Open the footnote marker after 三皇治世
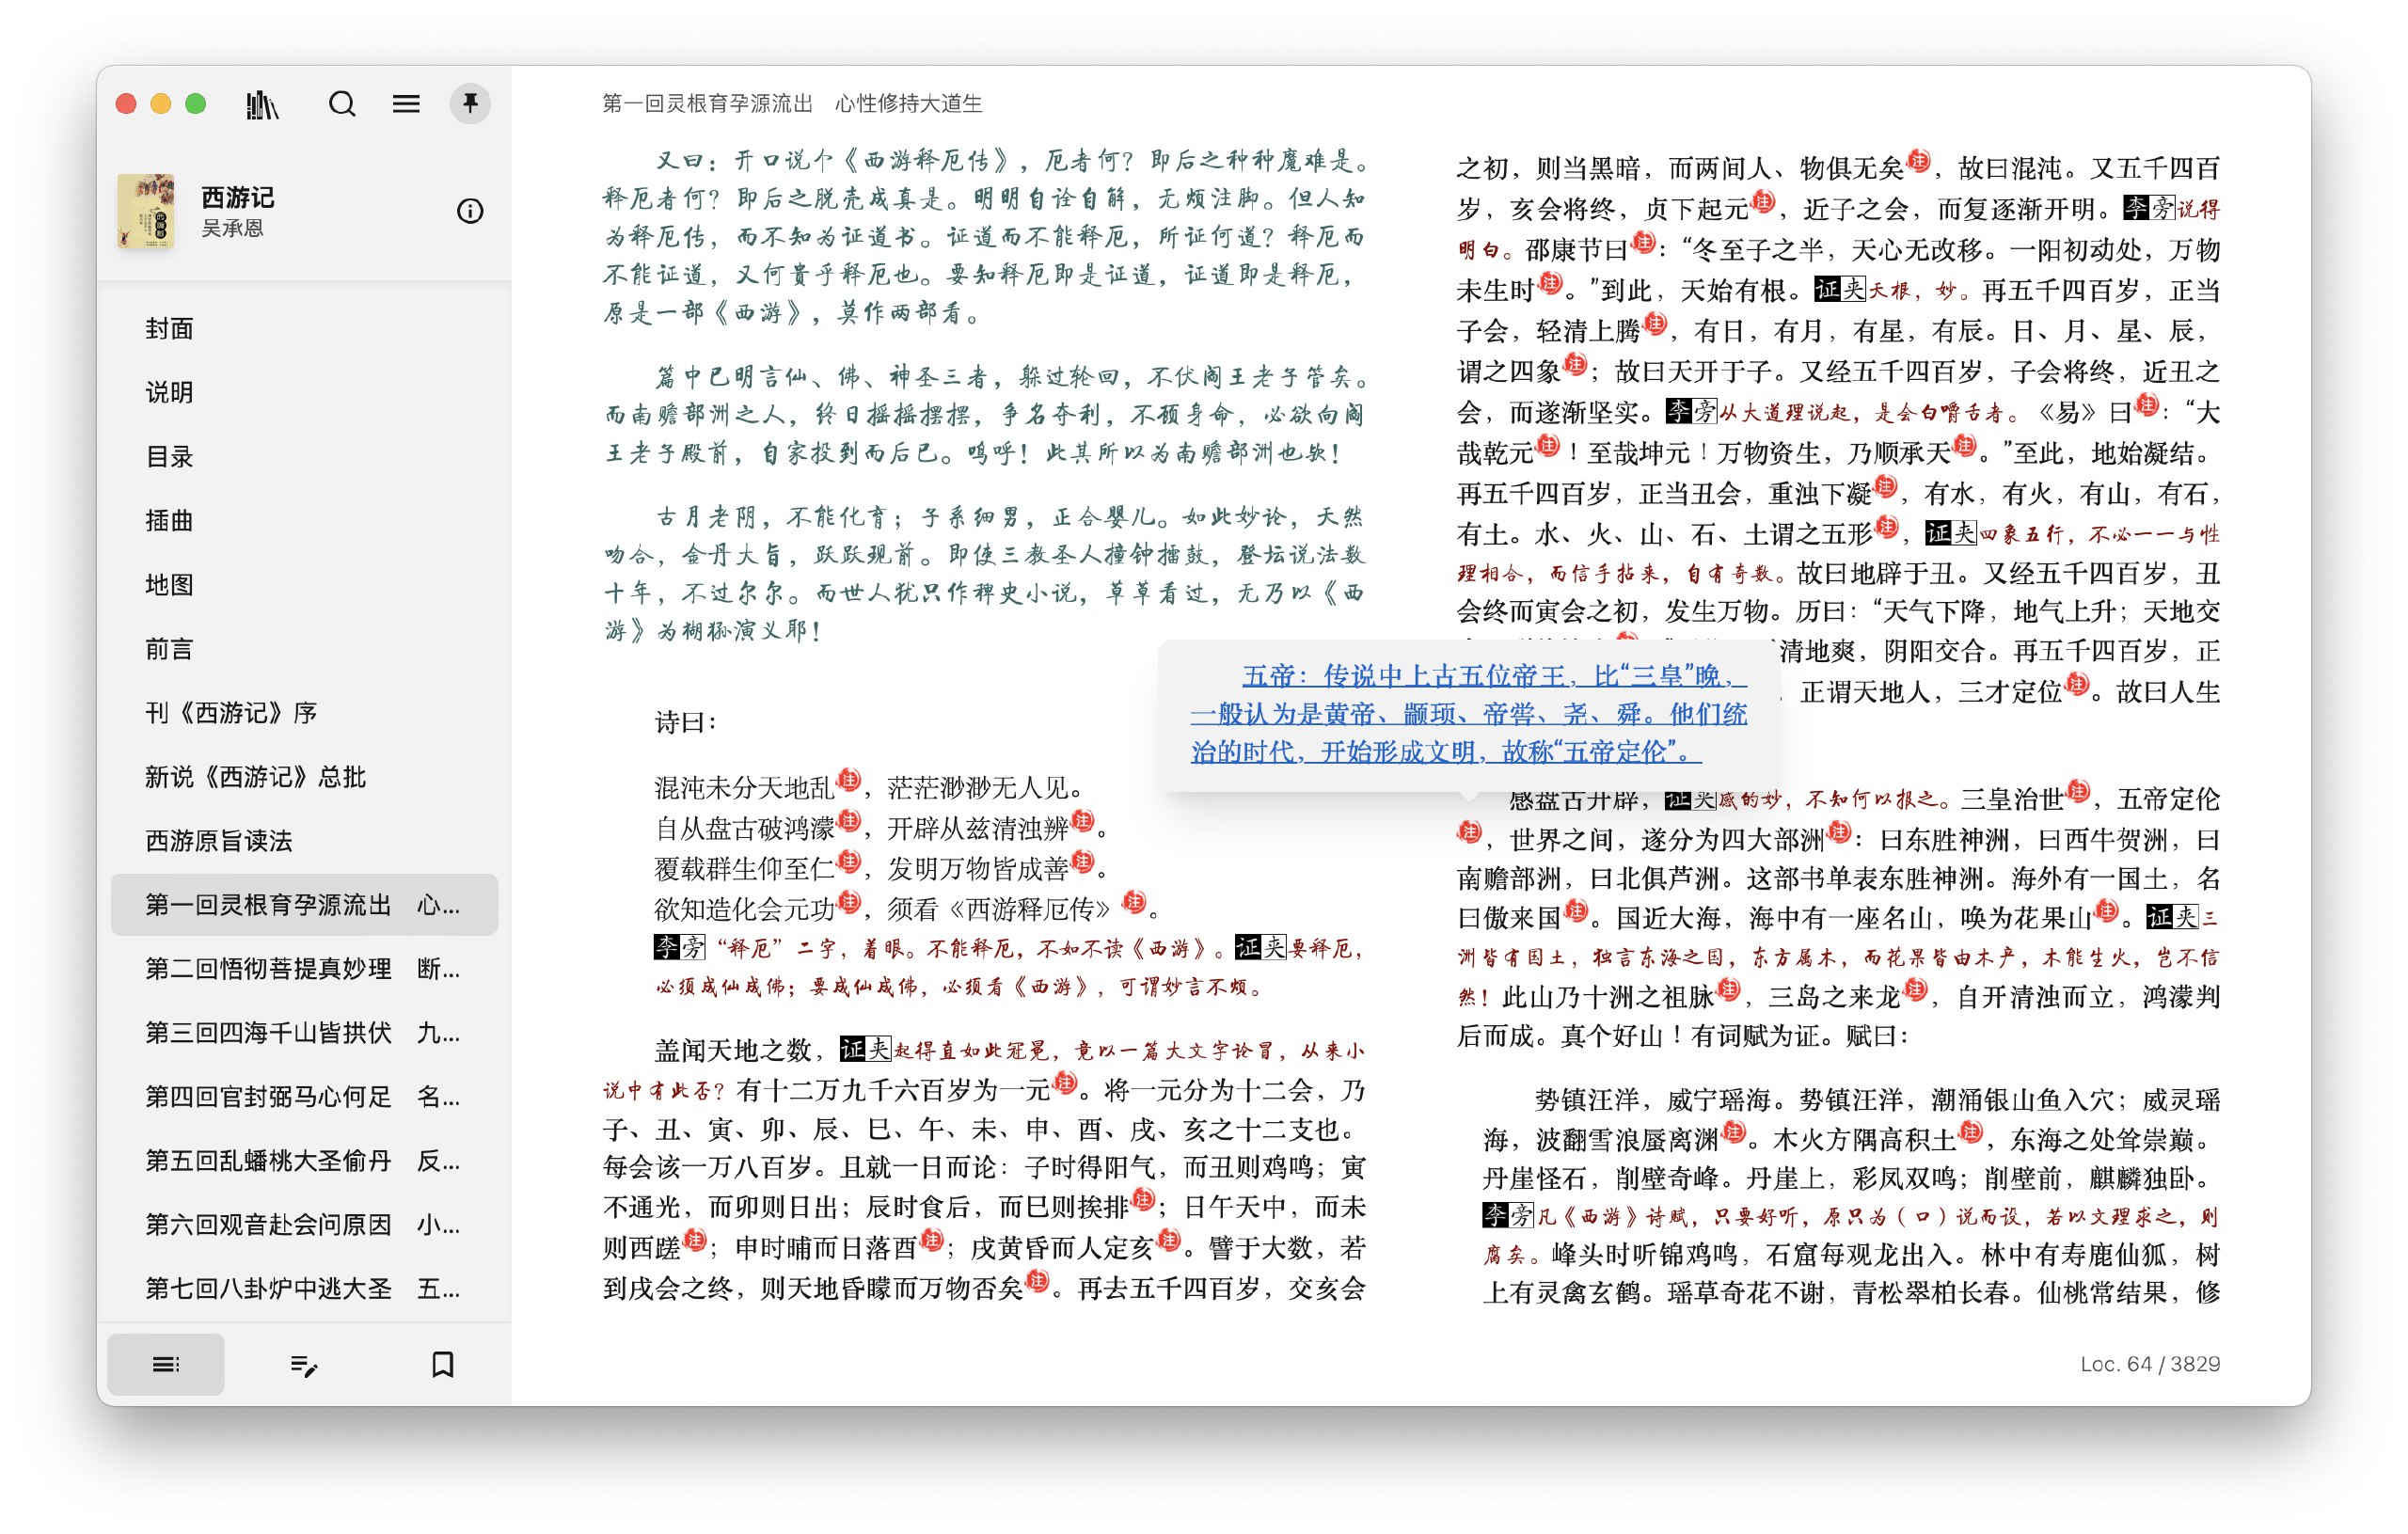Viewport: 2408px width, 1534px height. 2079,790
